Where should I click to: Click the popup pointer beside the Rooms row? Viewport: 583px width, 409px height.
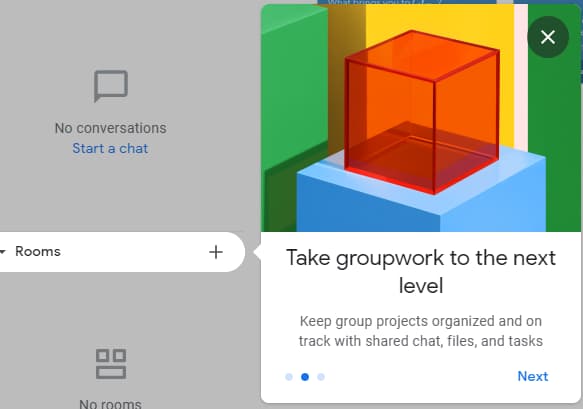[x=257, y=252]
